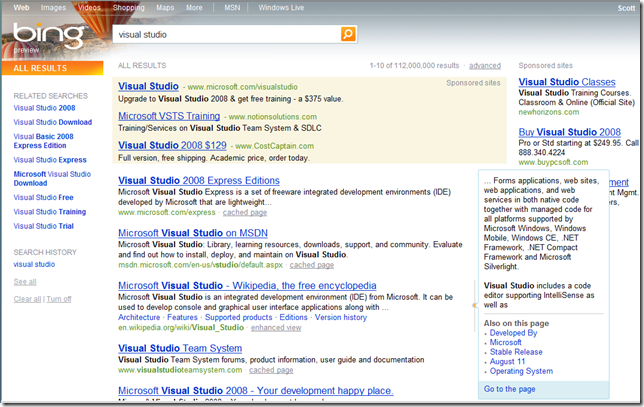Image resolution: width=644 pixels, height=407 pixels.
Task: Open related search 'Visual Studio Trial'
Action: coord(44,226)
